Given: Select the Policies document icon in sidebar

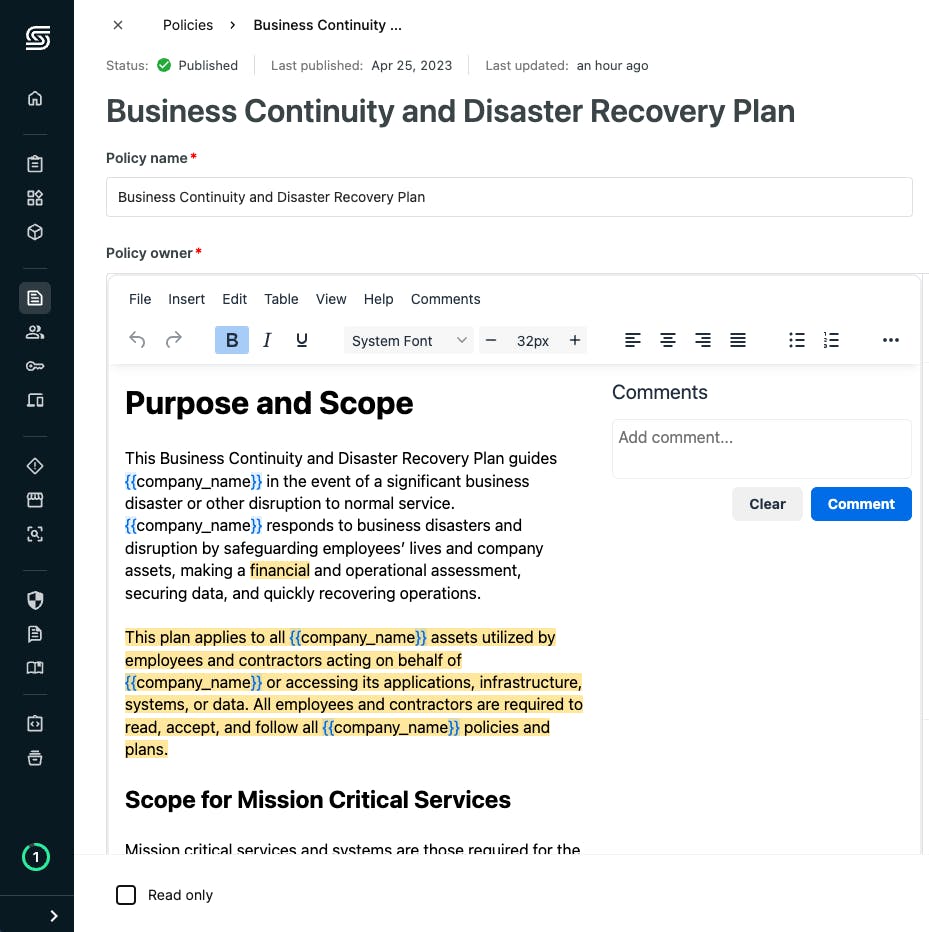Looking at the screenshot, I should point(35,298).
